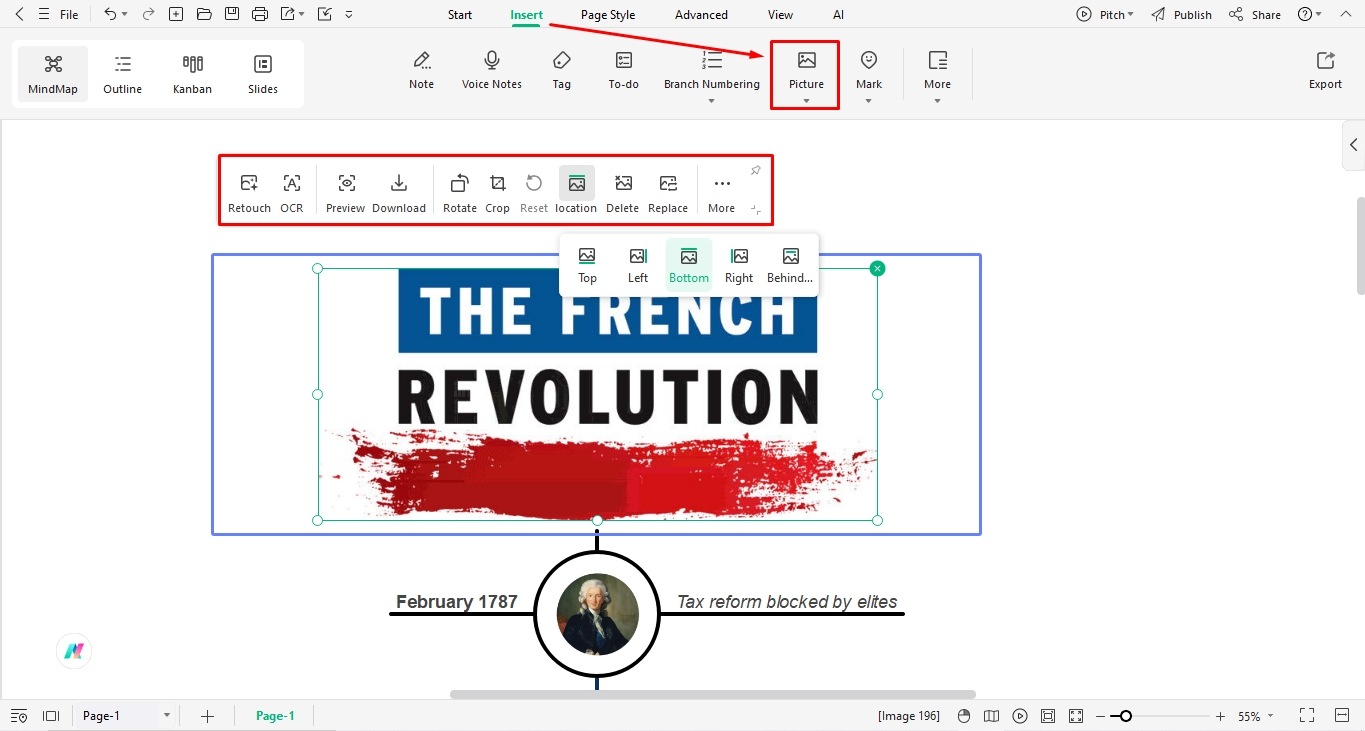Screen dimensions: 1365x731
Task: Click the Share button
Action: click(x=1255, y=15)
